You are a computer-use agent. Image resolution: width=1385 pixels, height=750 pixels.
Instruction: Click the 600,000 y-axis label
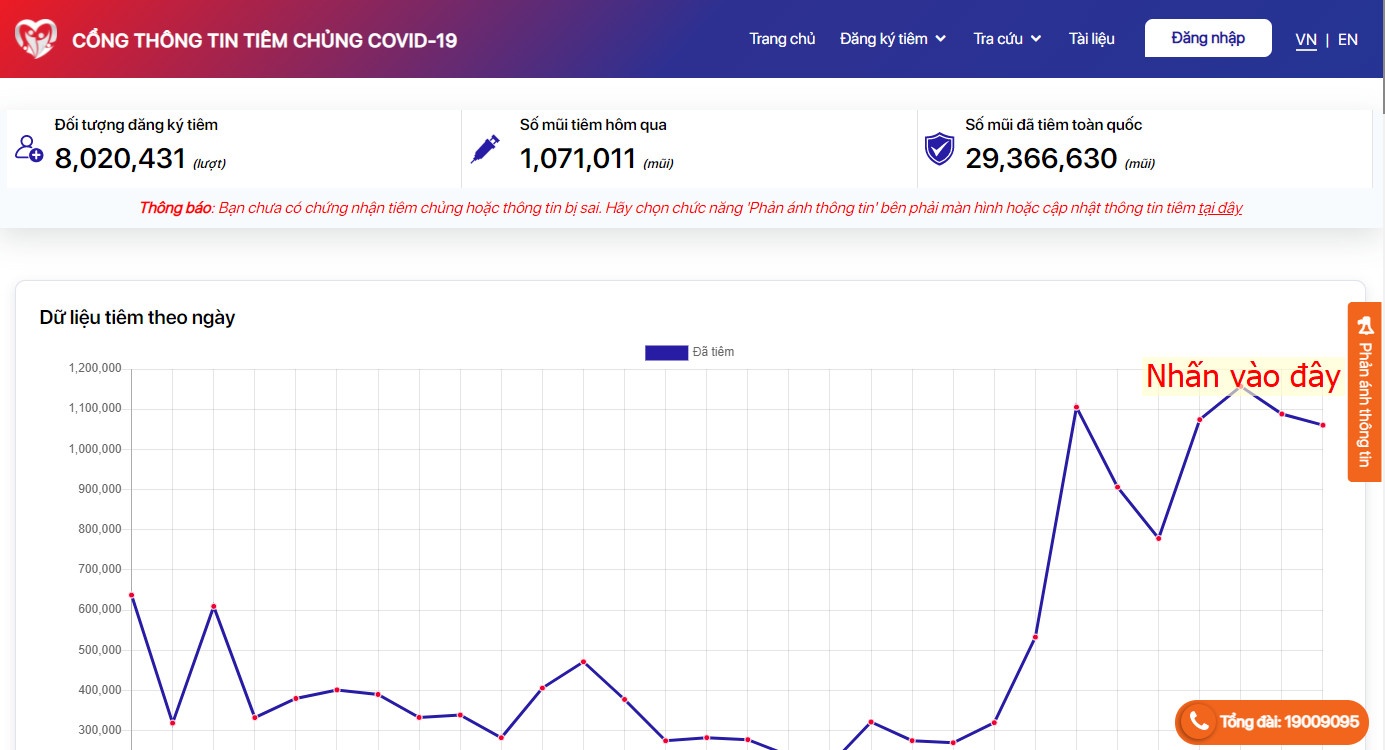coord(99,609)
